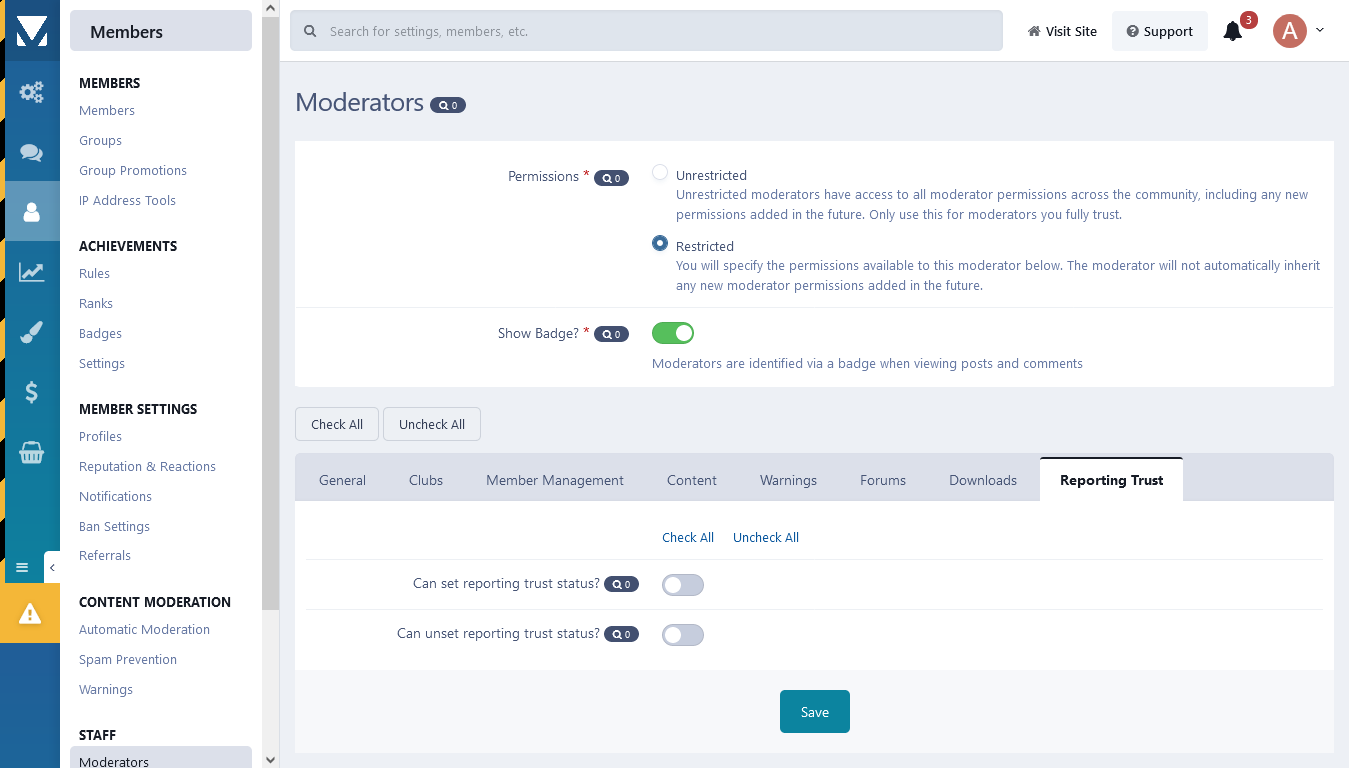Select the Unrestricted permissions radio button
The width and height of the screenshot is (1349, 768).
[660, 173]
